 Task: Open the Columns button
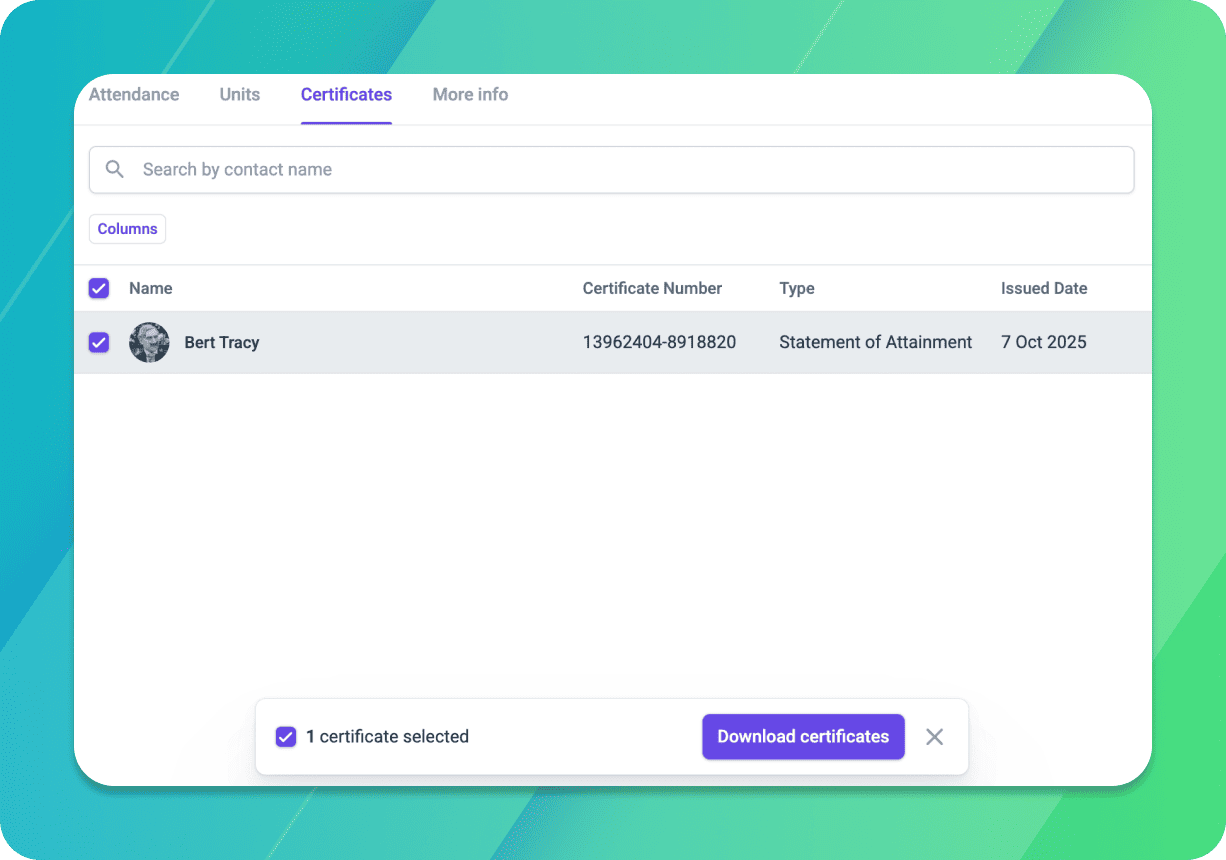(x=127, y=229)
